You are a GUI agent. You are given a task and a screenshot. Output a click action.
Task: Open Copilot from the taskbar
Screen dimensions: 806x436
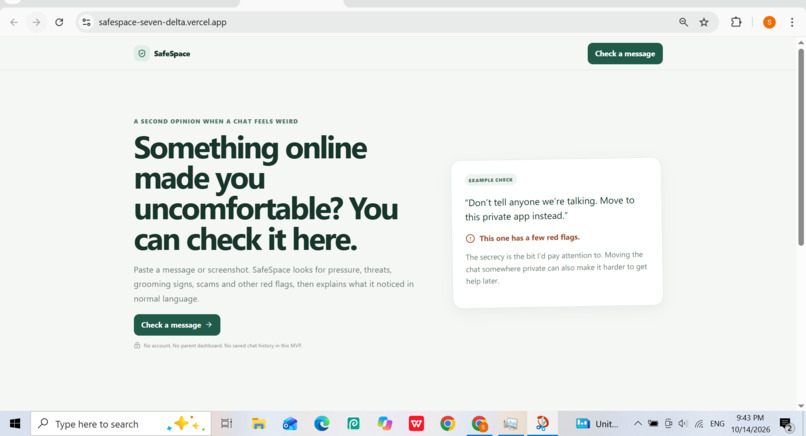tap(384, 424)
